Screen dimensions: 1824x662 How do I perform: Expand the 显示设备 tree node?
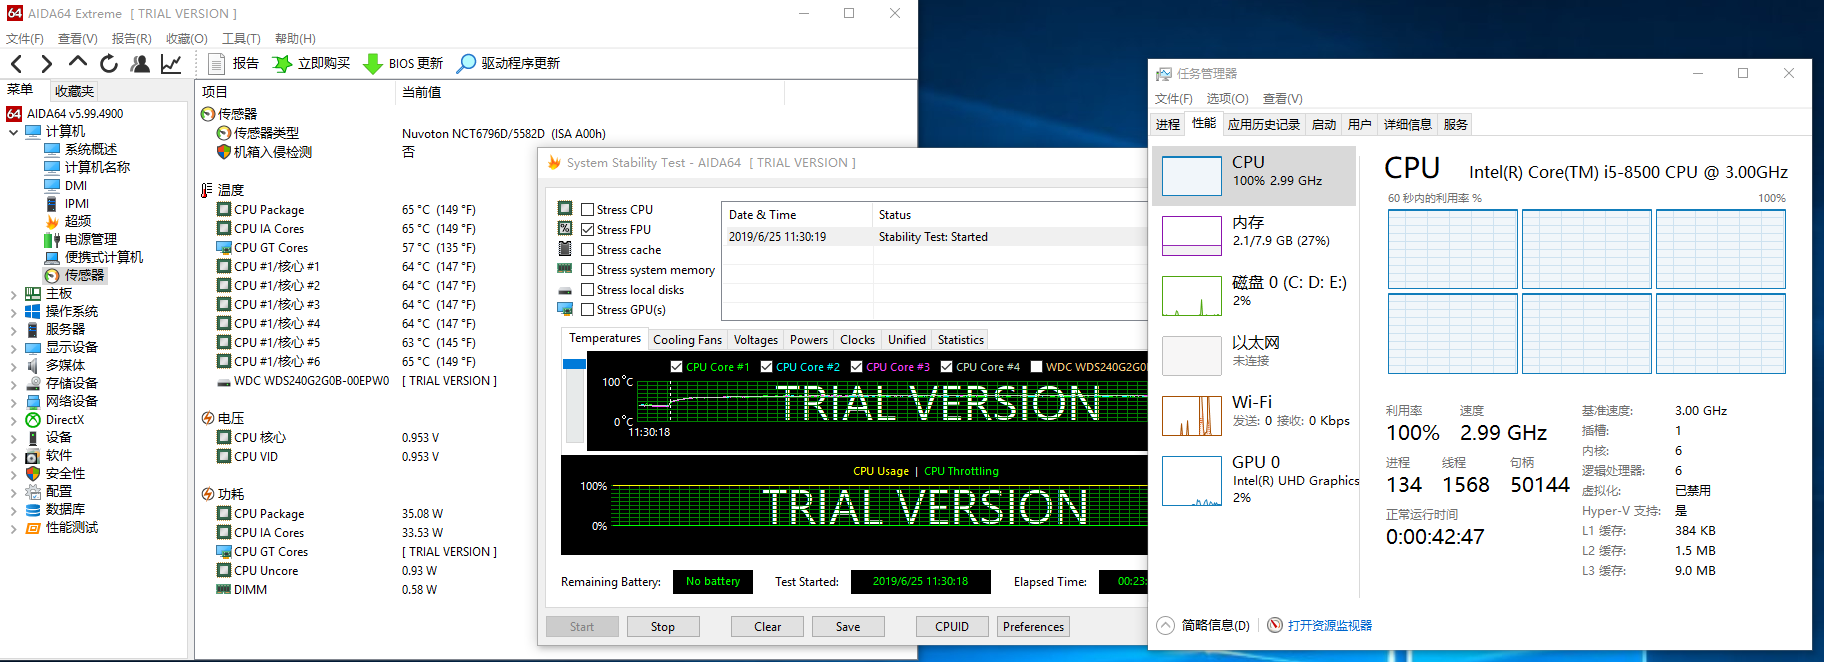(x=13, y=348)
